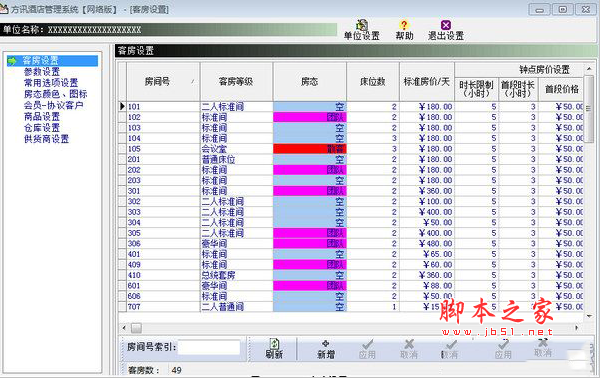This screenshot has width=600, height=378.
Task: Click the ¥60.00 price of room 409
Action: (427, 264)
